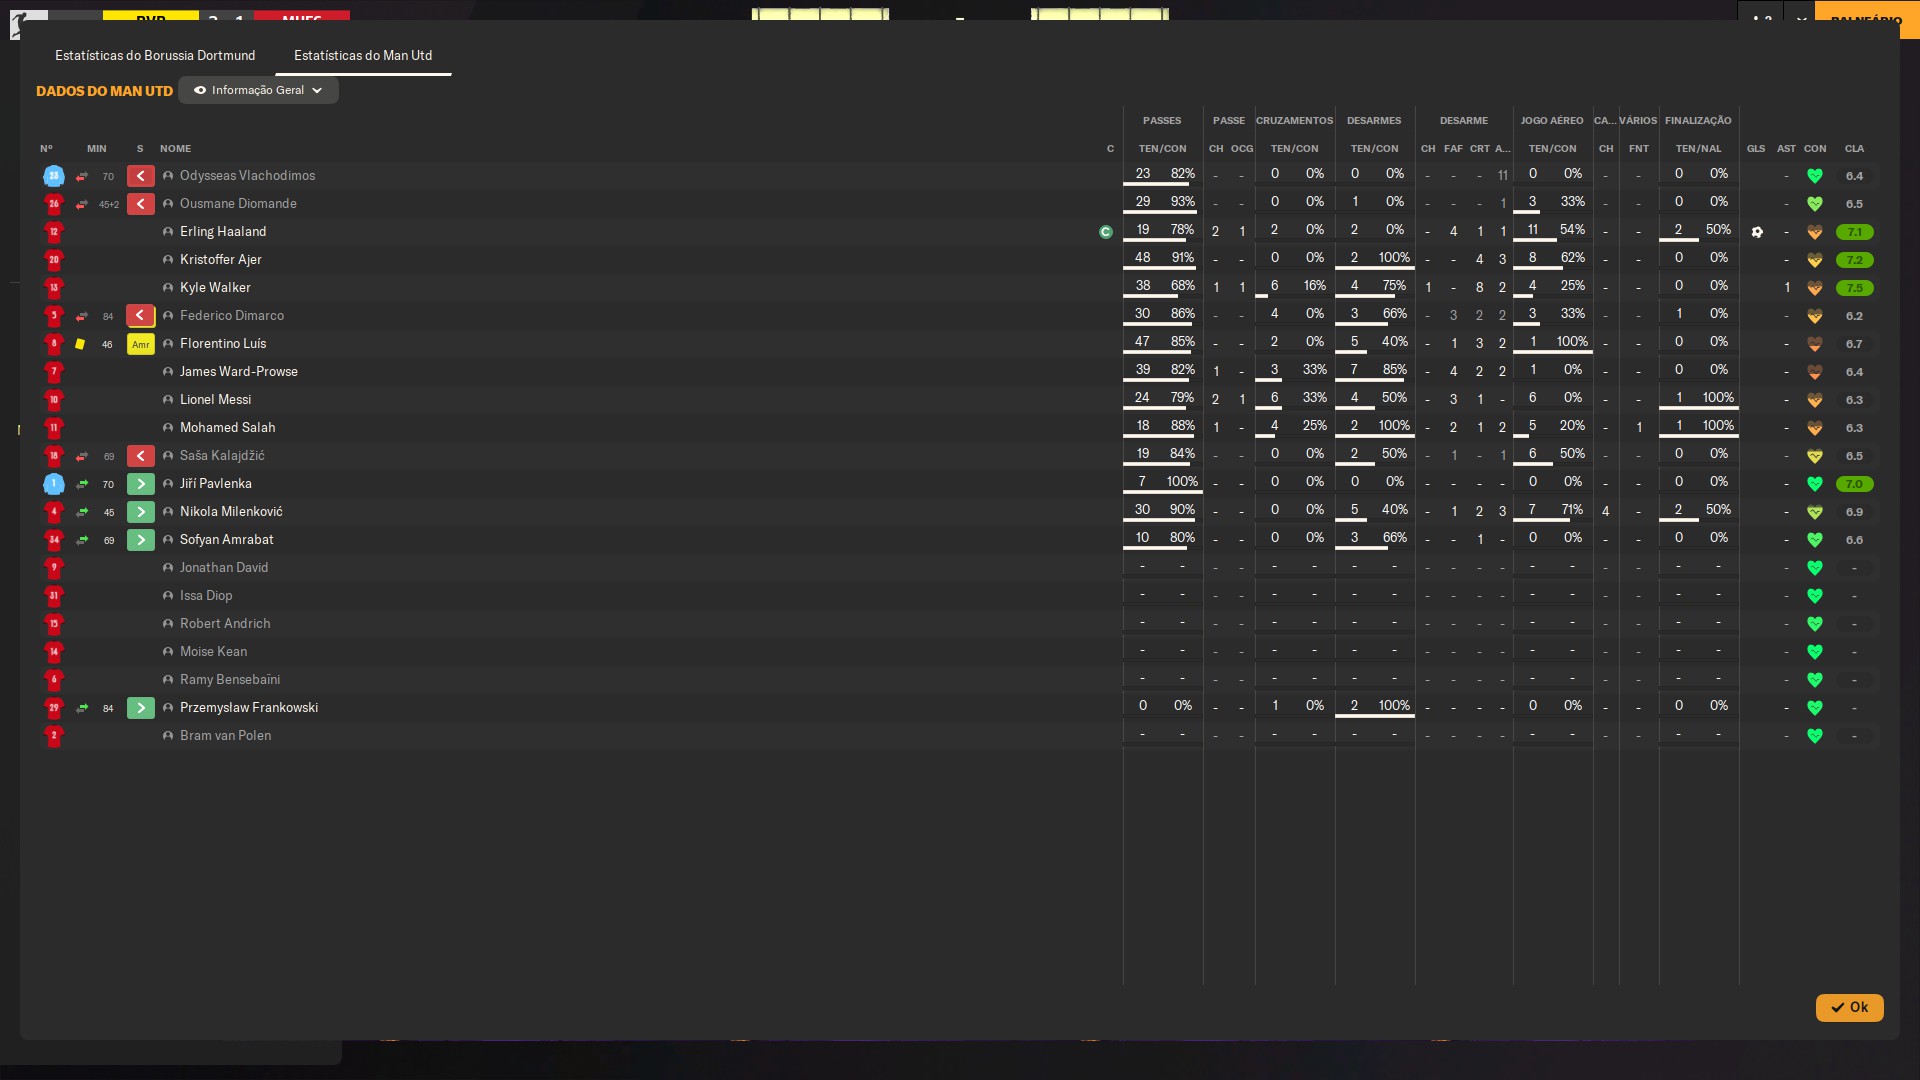1920x1080 pixels.
Task: Sort by MIN column header
Action: [x=96, y=149]
